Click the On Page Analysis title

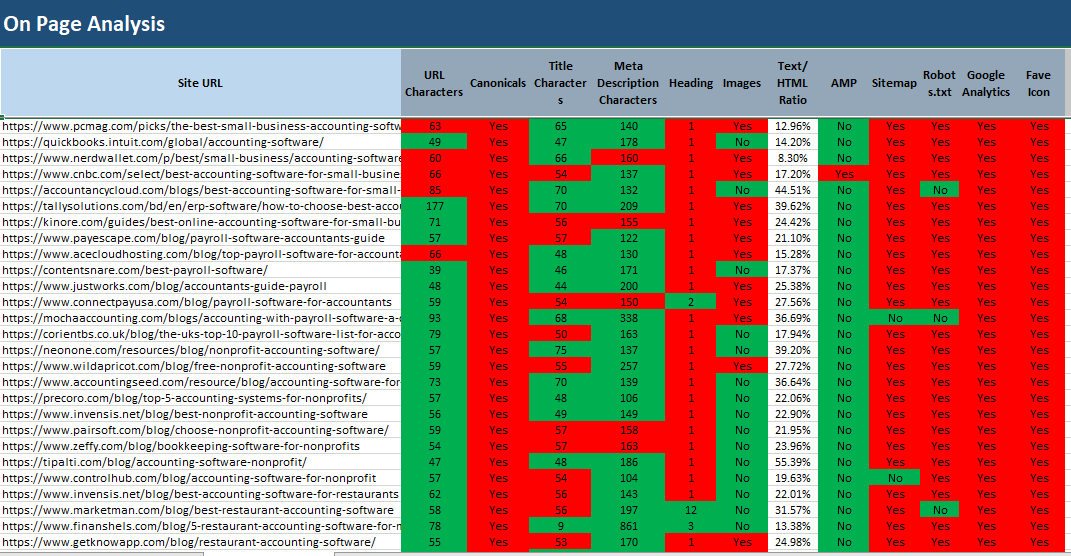click(84, 24)
